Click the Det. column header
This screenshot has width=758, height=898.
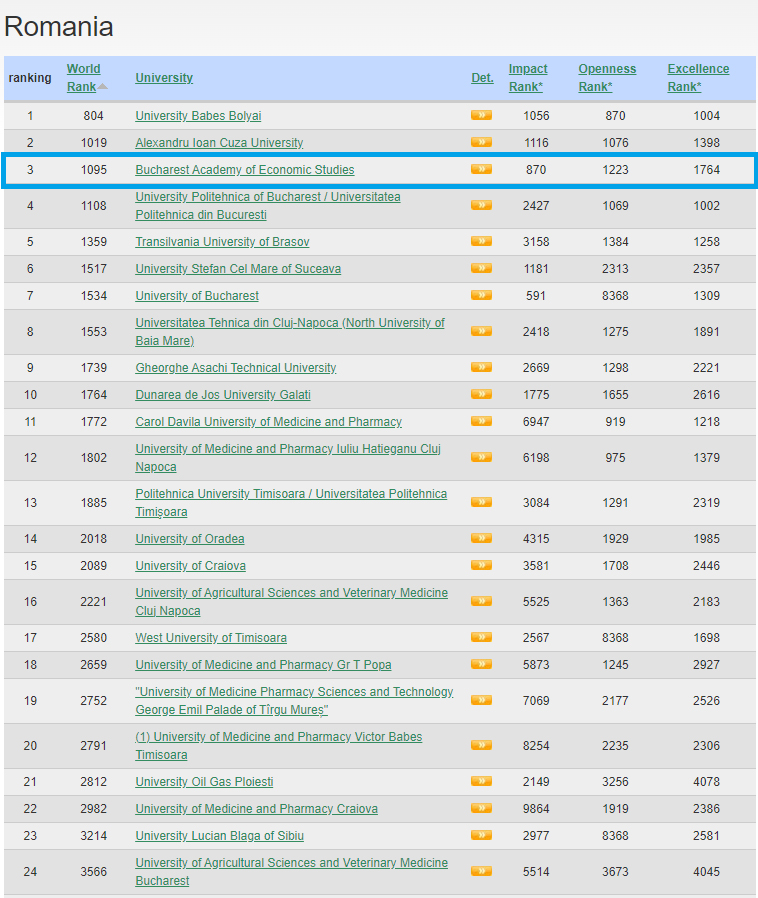[x=482, y=78]
